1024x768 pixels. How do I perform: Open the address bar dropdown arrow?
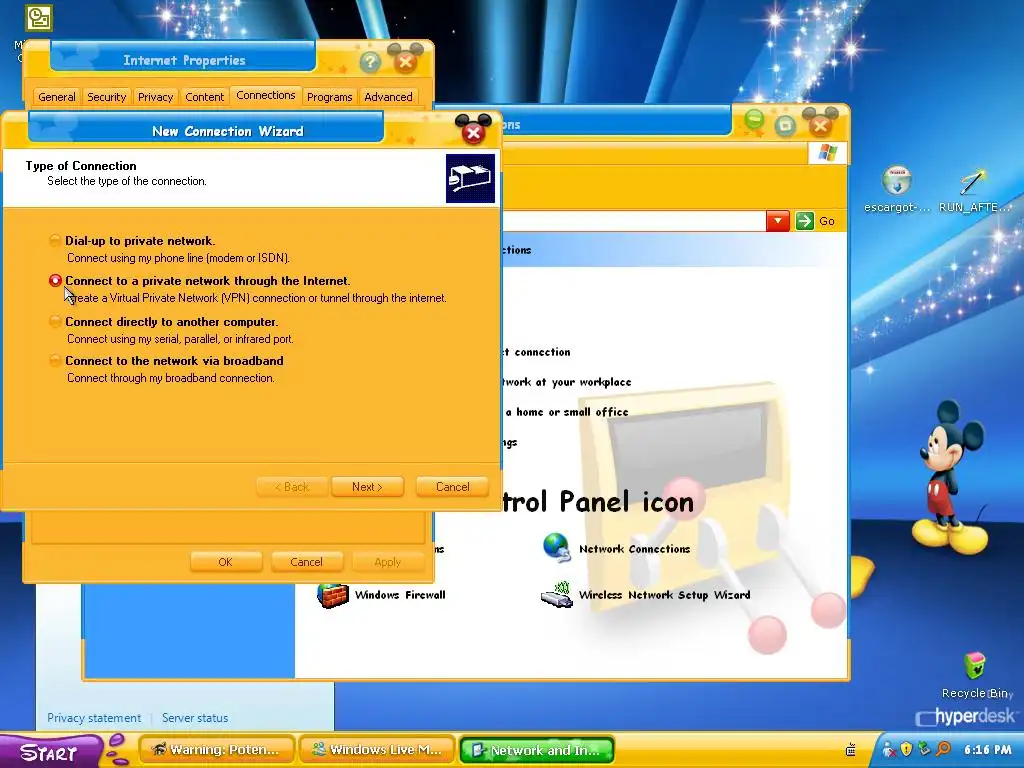coord(777,221)
